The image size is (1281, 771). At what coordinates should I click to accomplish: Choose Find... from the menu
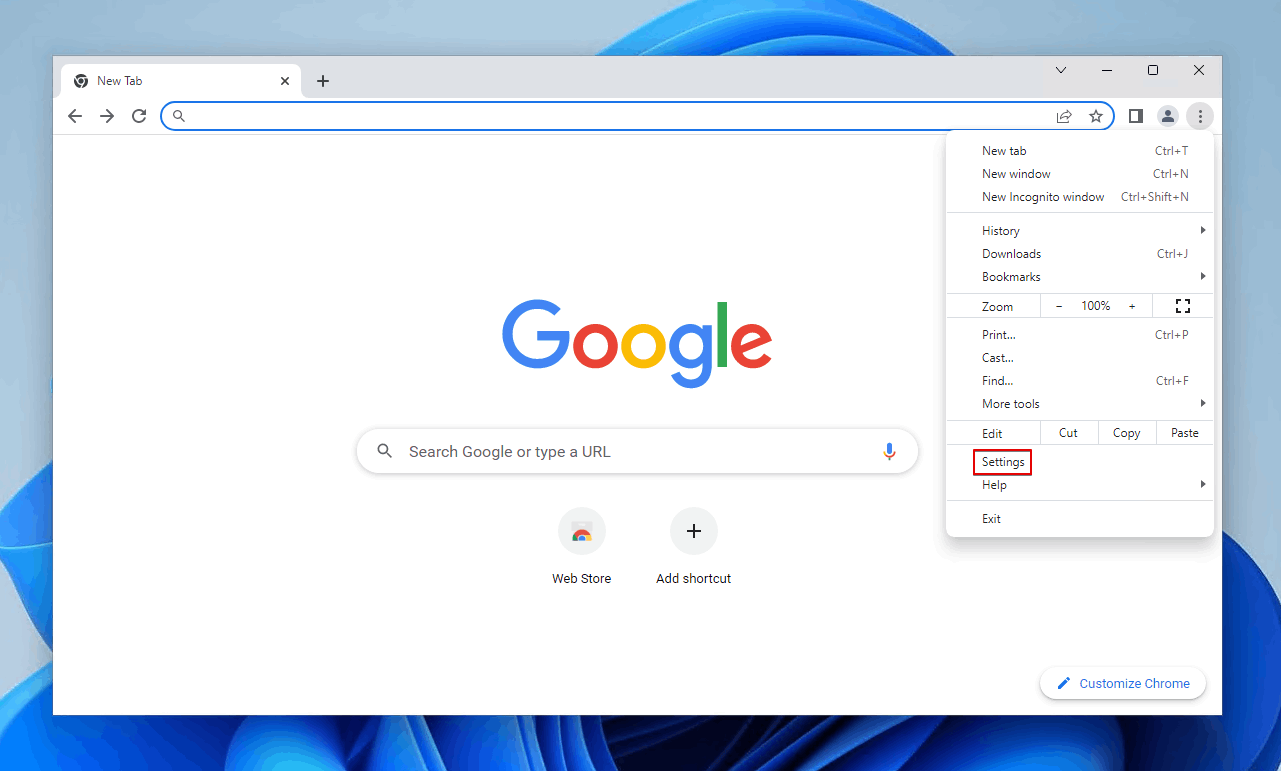1080,381
